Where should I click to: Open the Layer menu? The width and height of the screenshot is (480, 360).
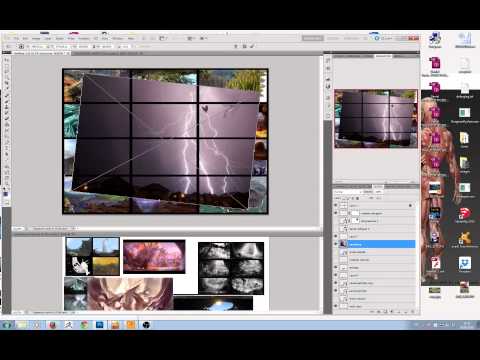click(x=48, y=39)
